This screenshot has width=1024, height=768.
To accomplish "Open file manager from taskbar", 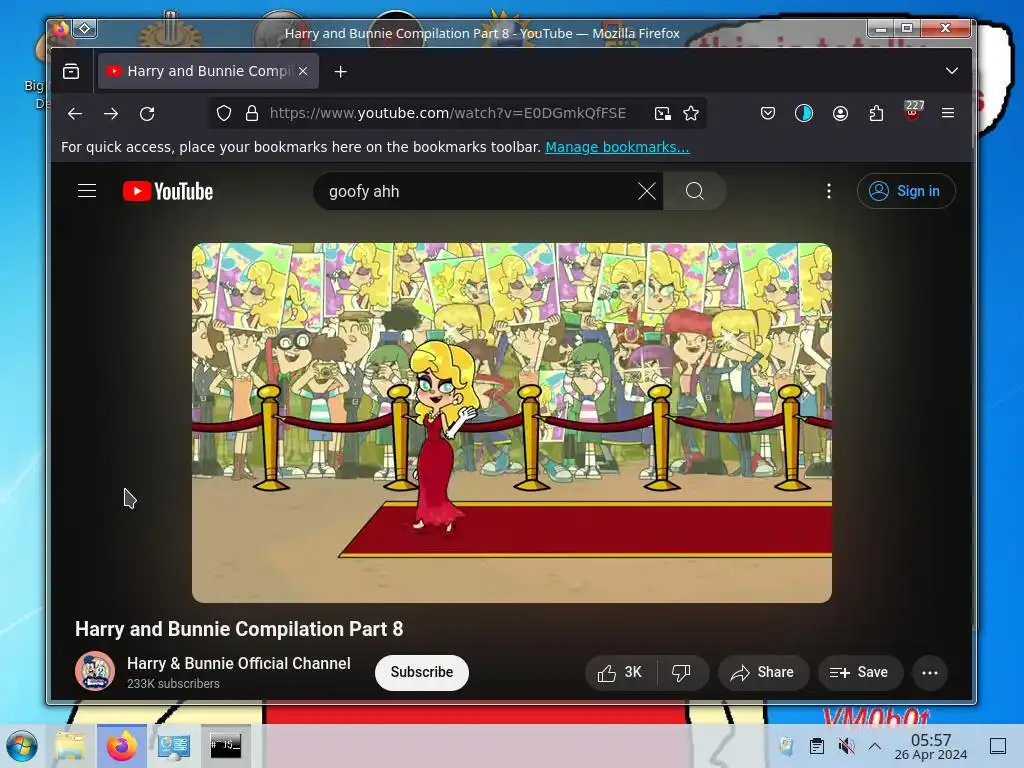I will 70,746.
